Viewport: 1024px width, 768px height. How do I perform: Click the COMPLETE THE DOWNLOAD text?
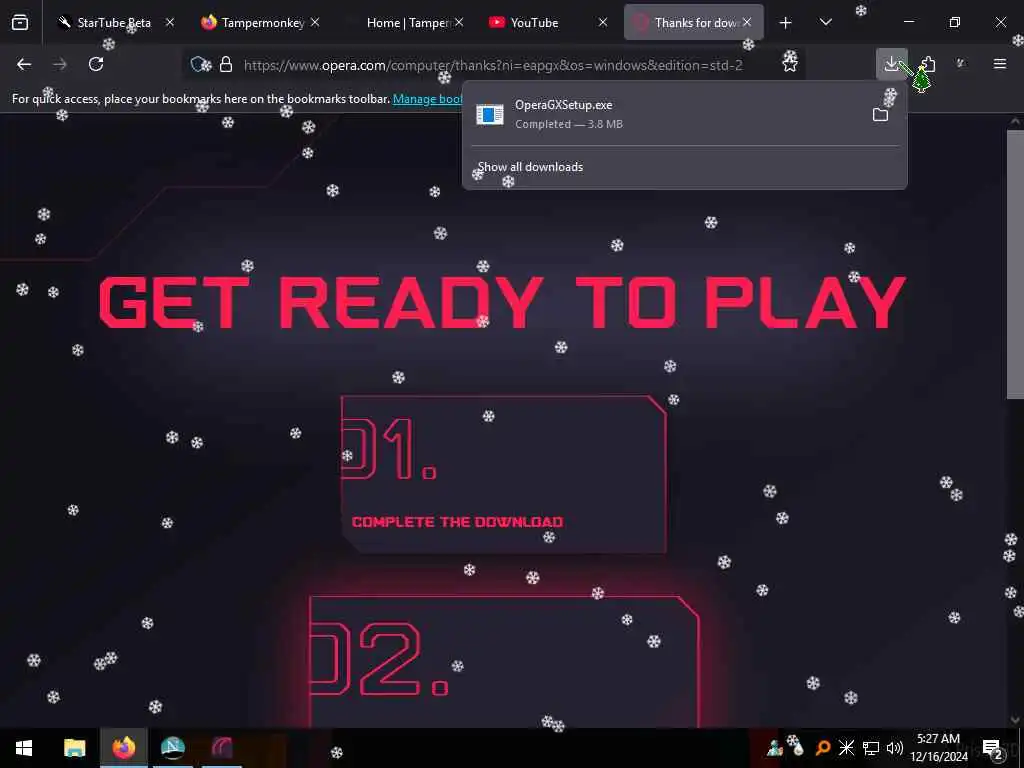pyautogui.click(x=457, y=522)
